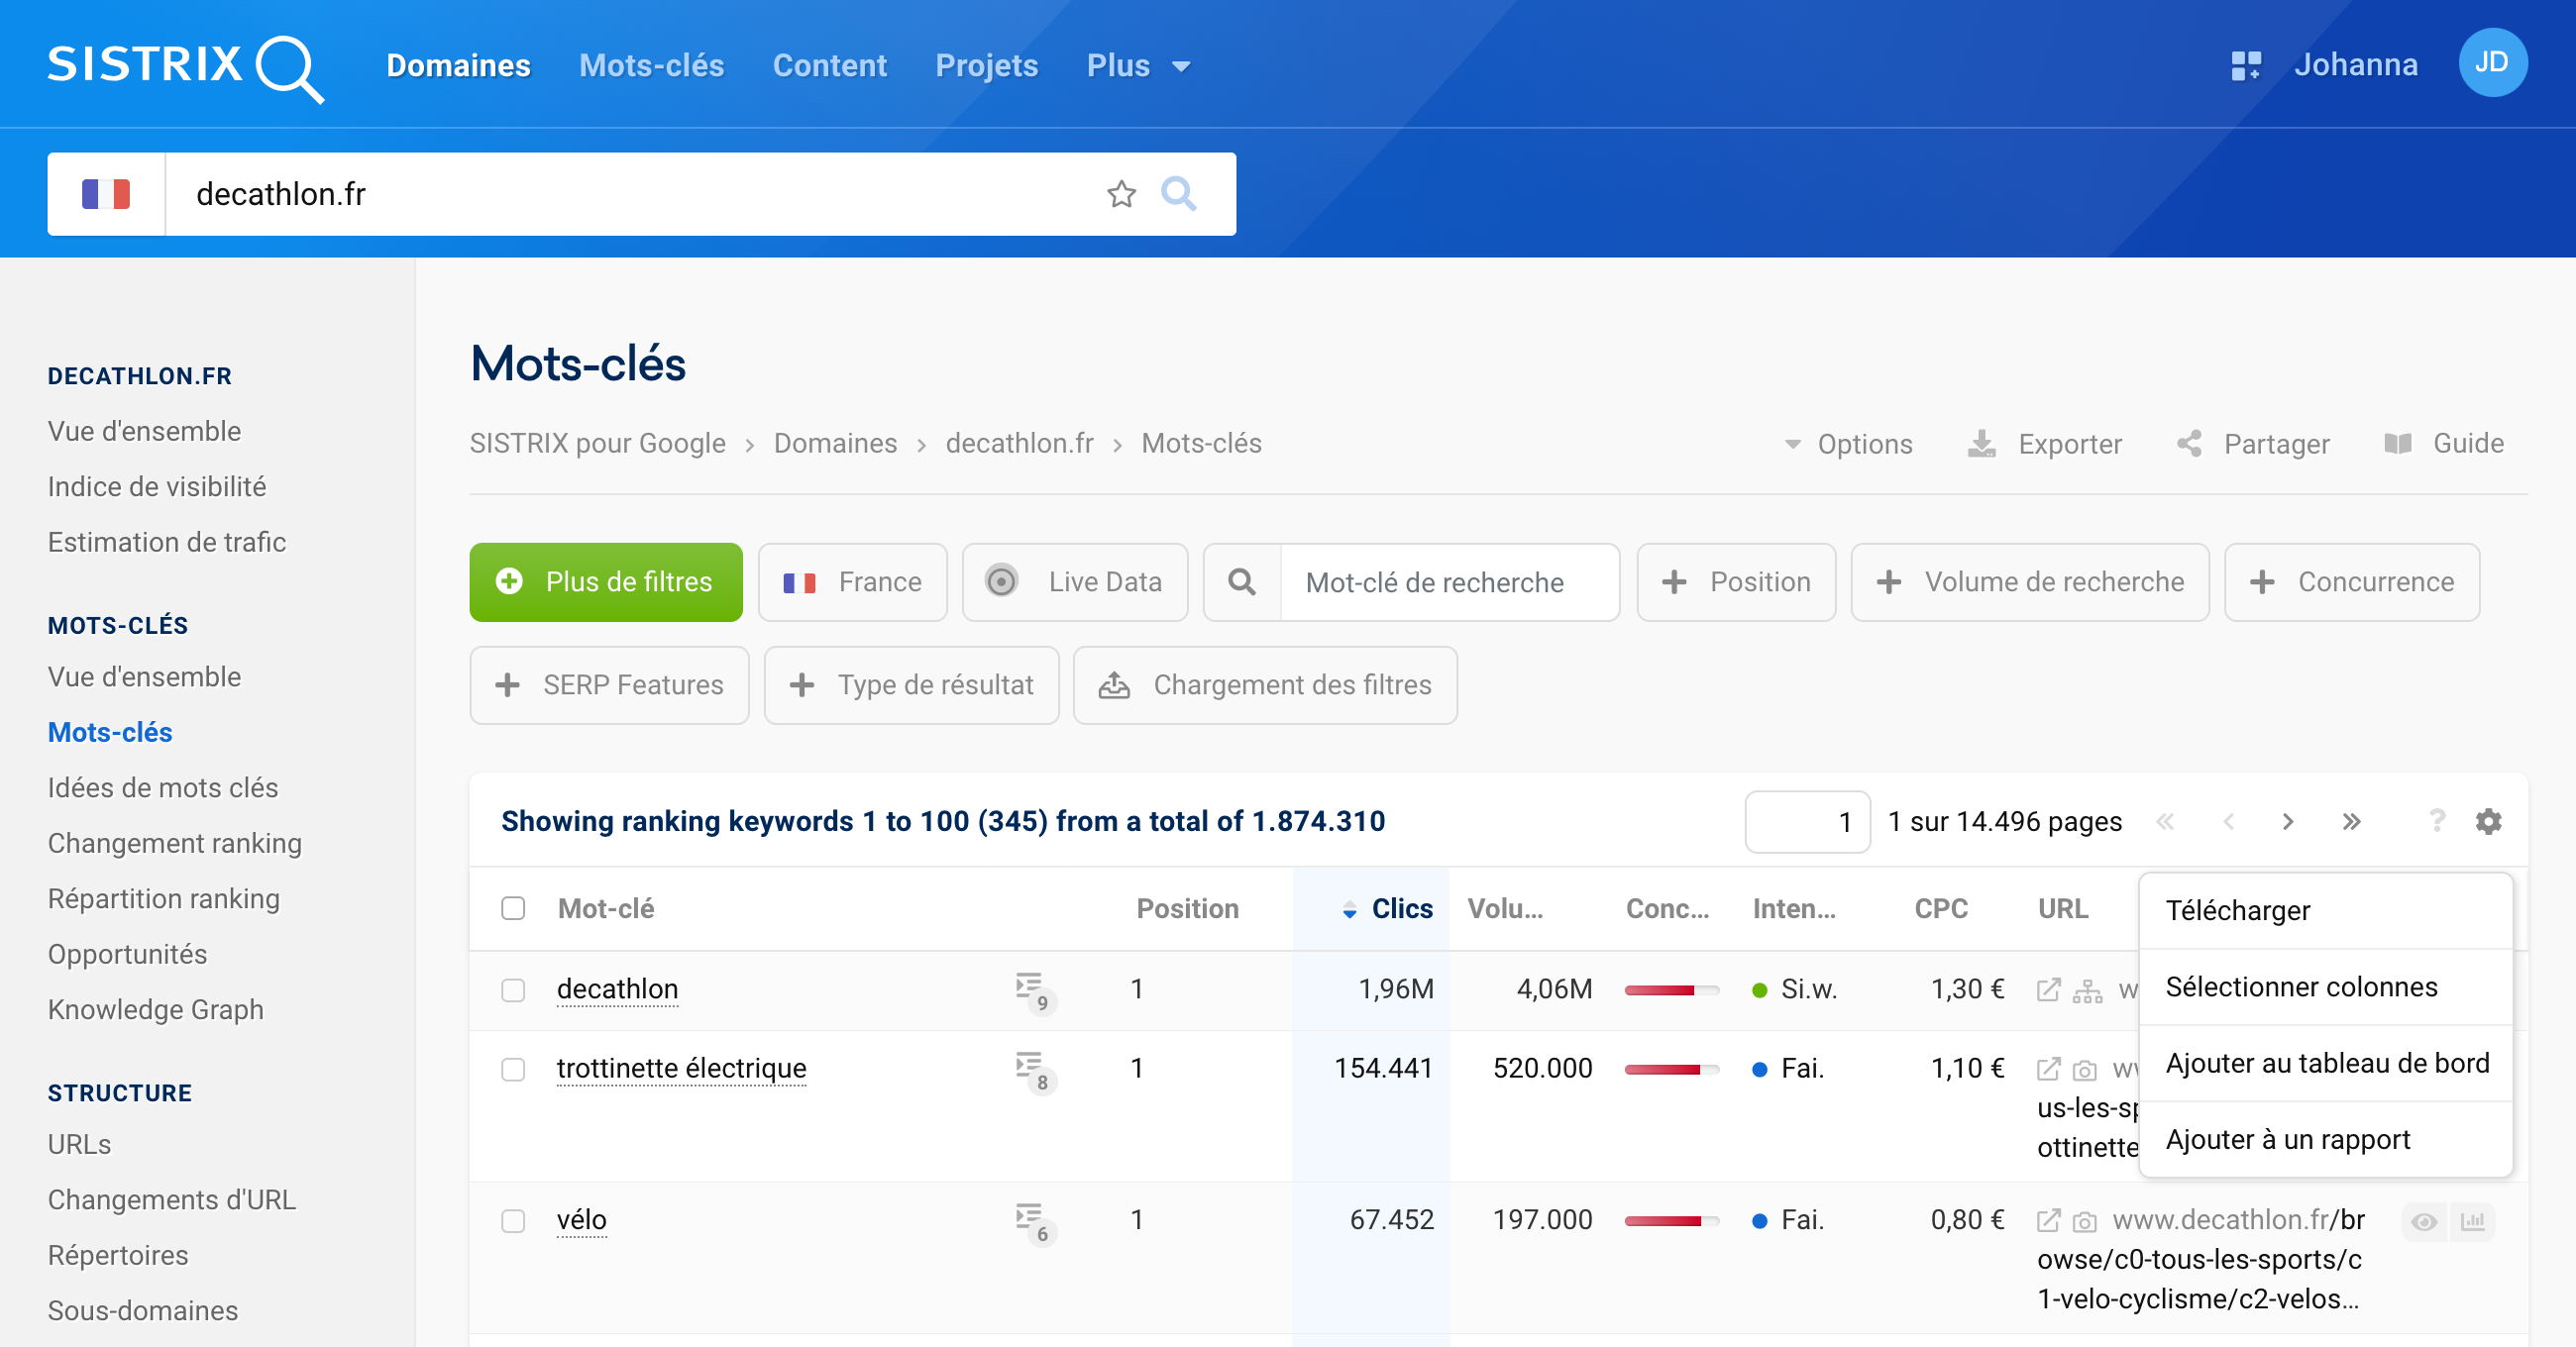Open the JD user avatar

coord(2492,63)
